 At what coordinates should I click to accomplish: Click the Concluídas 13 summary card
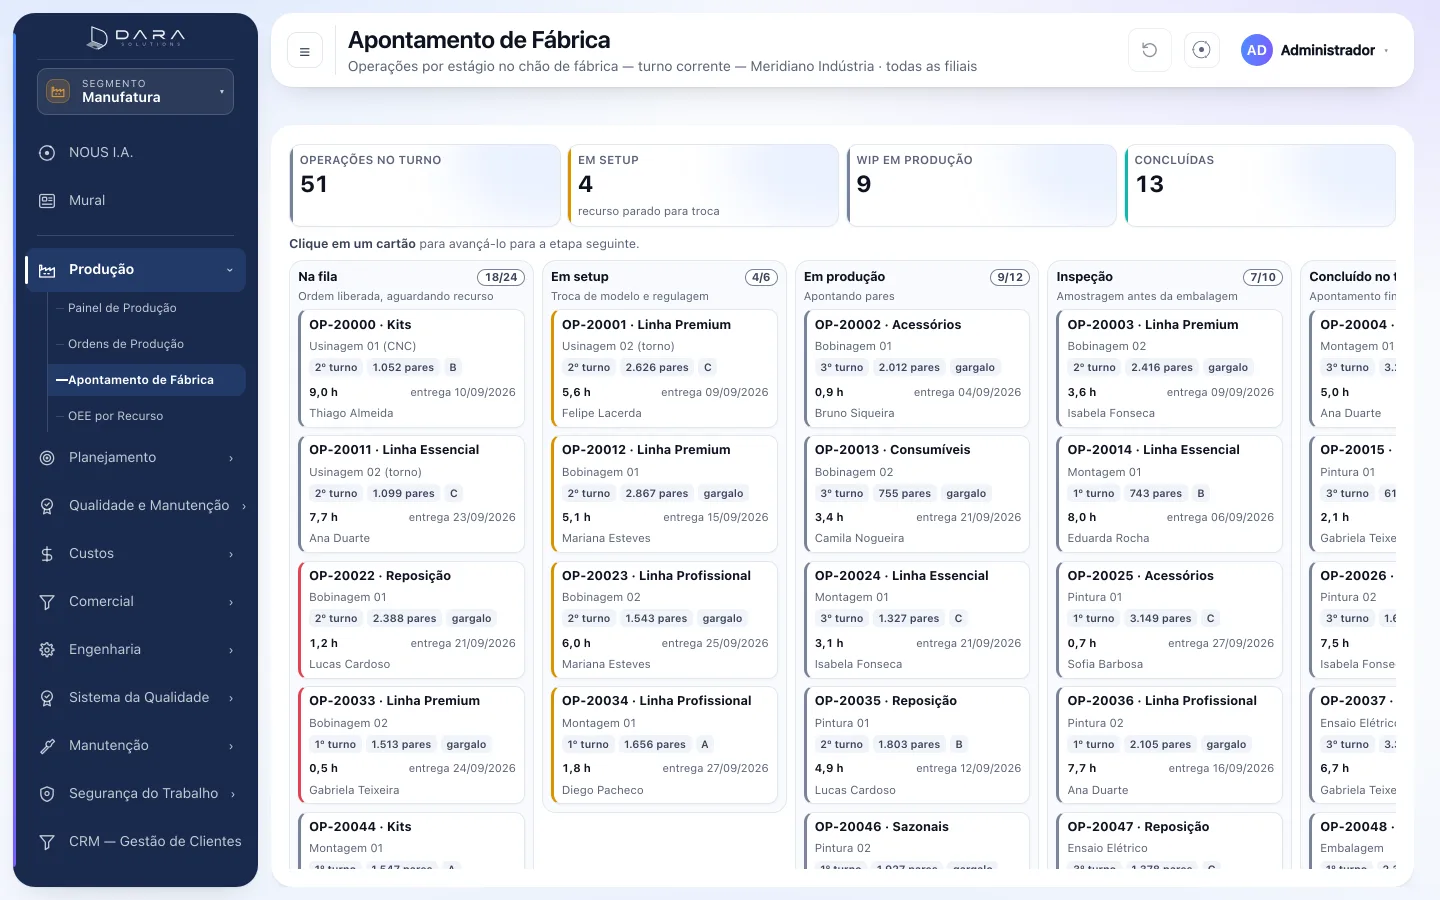click(1260, 185)
